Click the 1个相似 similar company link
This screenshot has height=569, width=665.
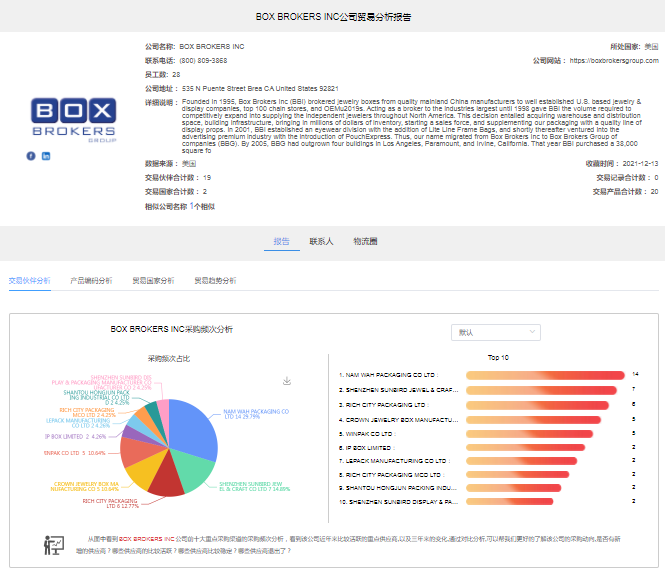[x=202, y=206]
